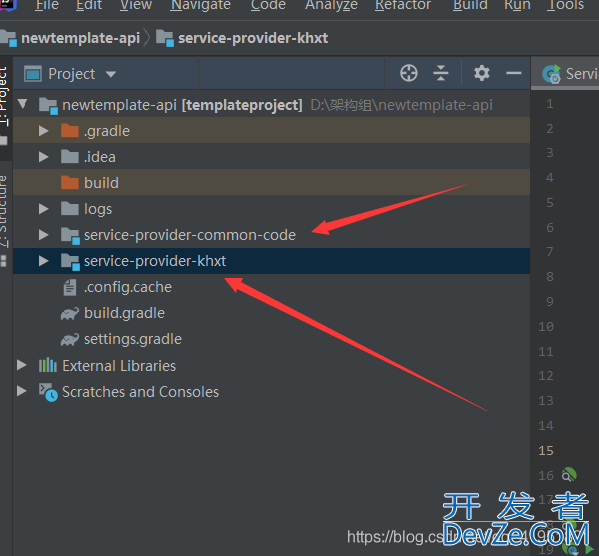The width and height of the screenshot is (599, 556).
Task: Hide the Project panel with minus icon
Action: click(x=513, y=73)
